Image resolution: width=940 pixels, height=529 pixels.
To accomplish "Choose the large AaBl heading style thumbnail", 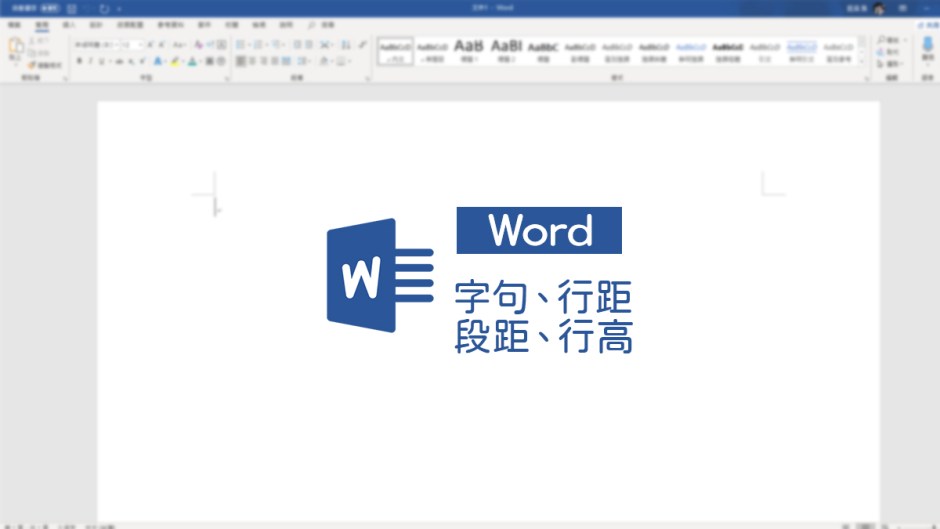I will click(x=506, y=48).
